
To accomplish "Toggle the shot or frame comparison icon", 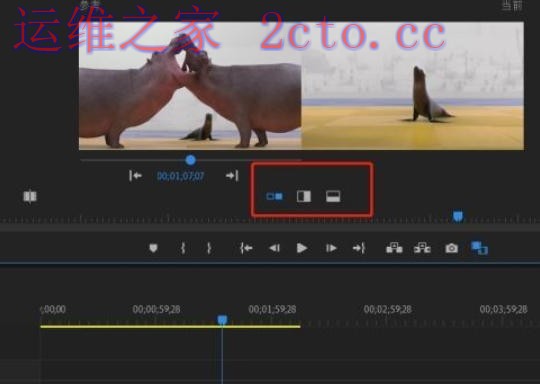I will [x=30, y=196].
